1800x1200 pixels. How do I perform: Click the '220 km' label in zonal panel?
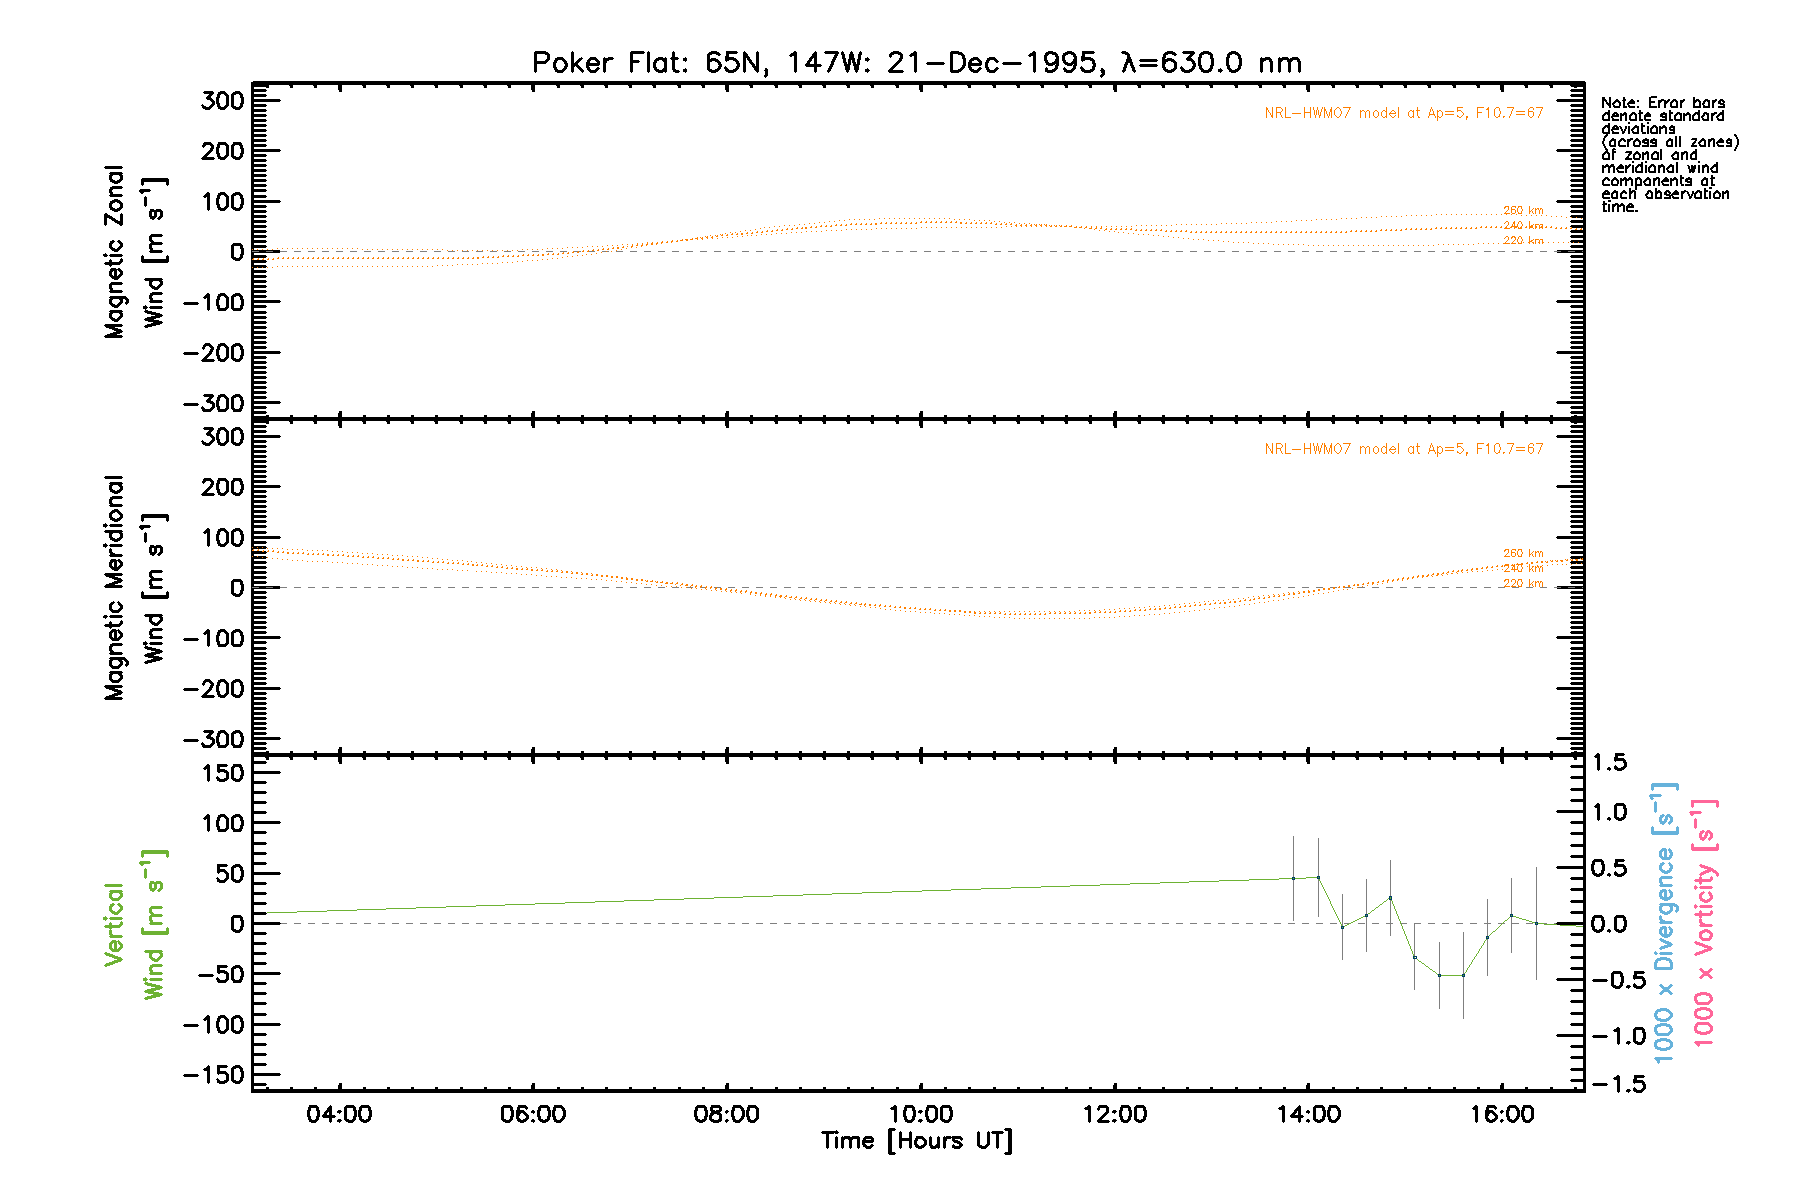(x=1523, y=241)
